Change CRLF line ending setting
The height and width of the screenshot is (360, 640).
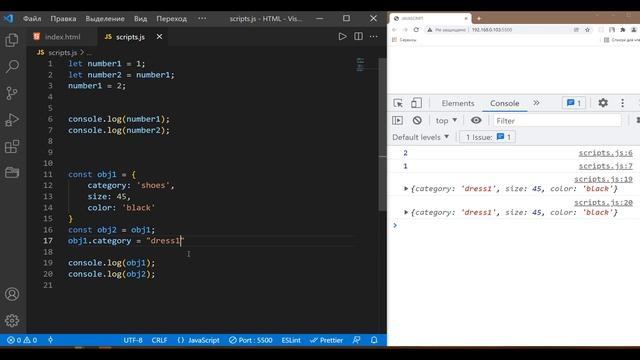(159, 340)
